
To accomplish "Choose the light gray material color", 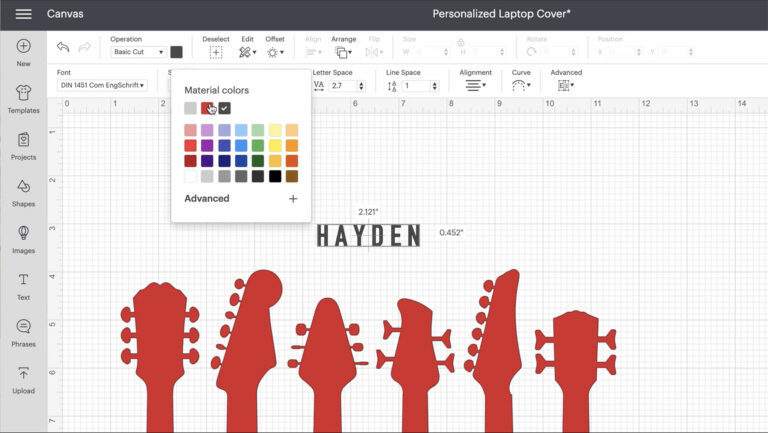I will 191,108.
